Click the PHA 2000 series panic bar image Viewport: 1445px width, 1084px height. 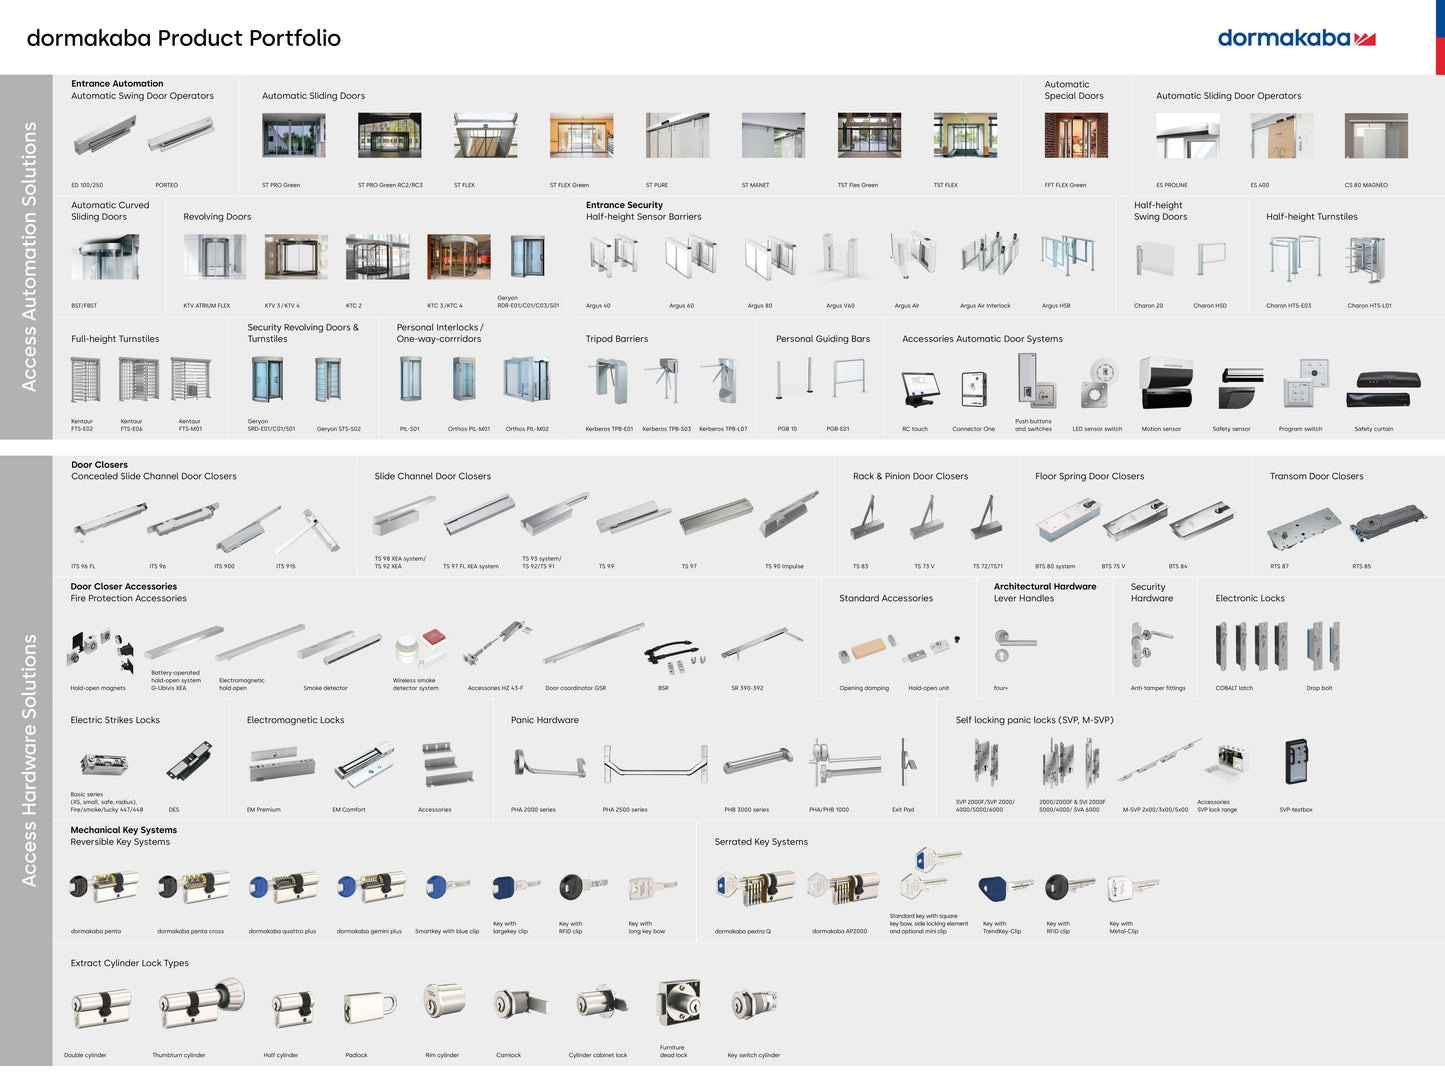549,764
